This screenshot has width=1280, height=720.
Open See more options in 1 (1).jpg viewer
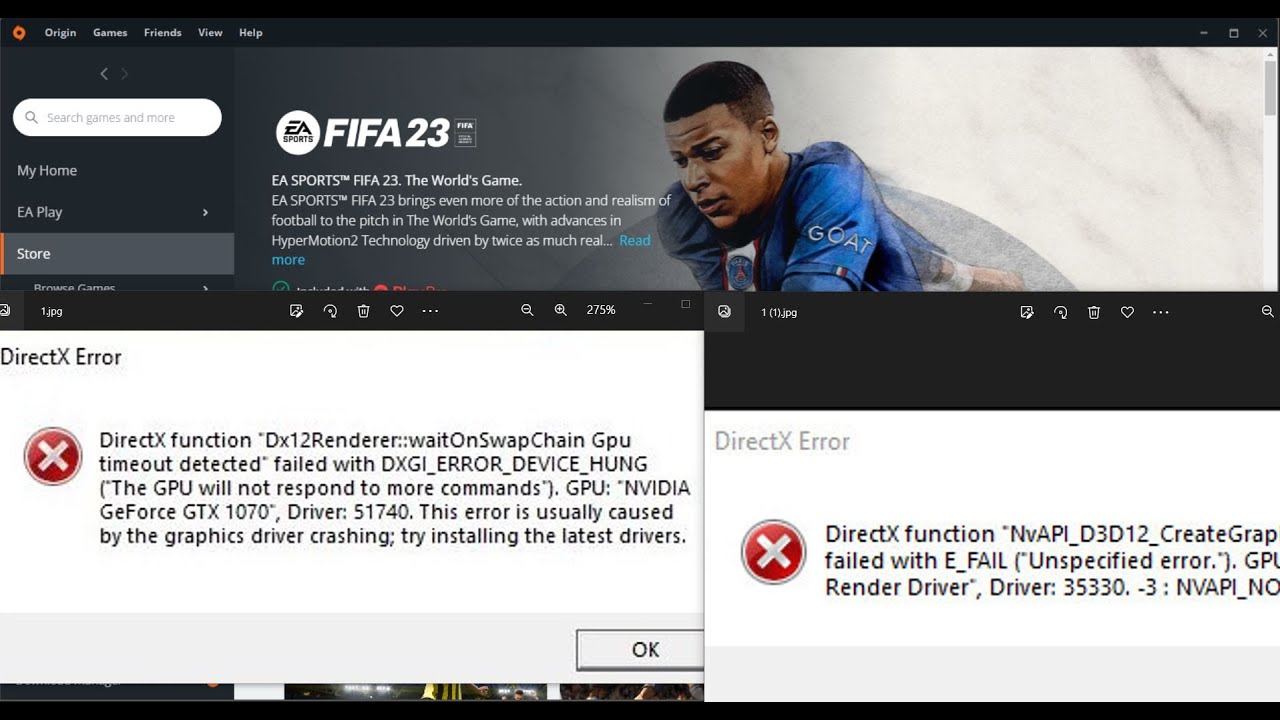point(1161,312)
